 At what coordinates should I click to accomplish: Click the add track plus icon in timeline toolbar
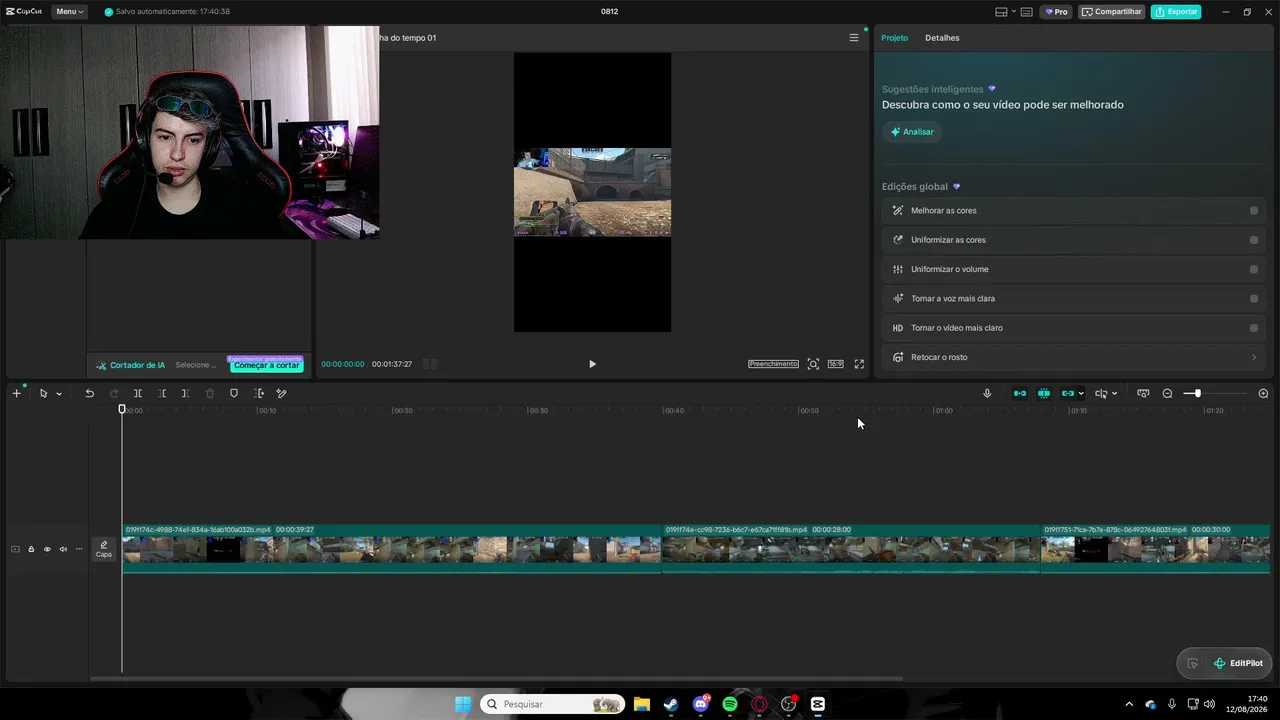16,393
